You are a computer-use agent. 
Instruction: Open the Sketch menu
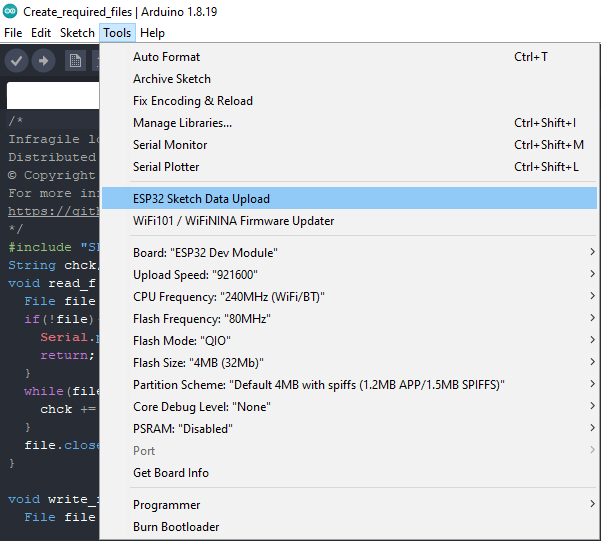(x=77, y=33)
